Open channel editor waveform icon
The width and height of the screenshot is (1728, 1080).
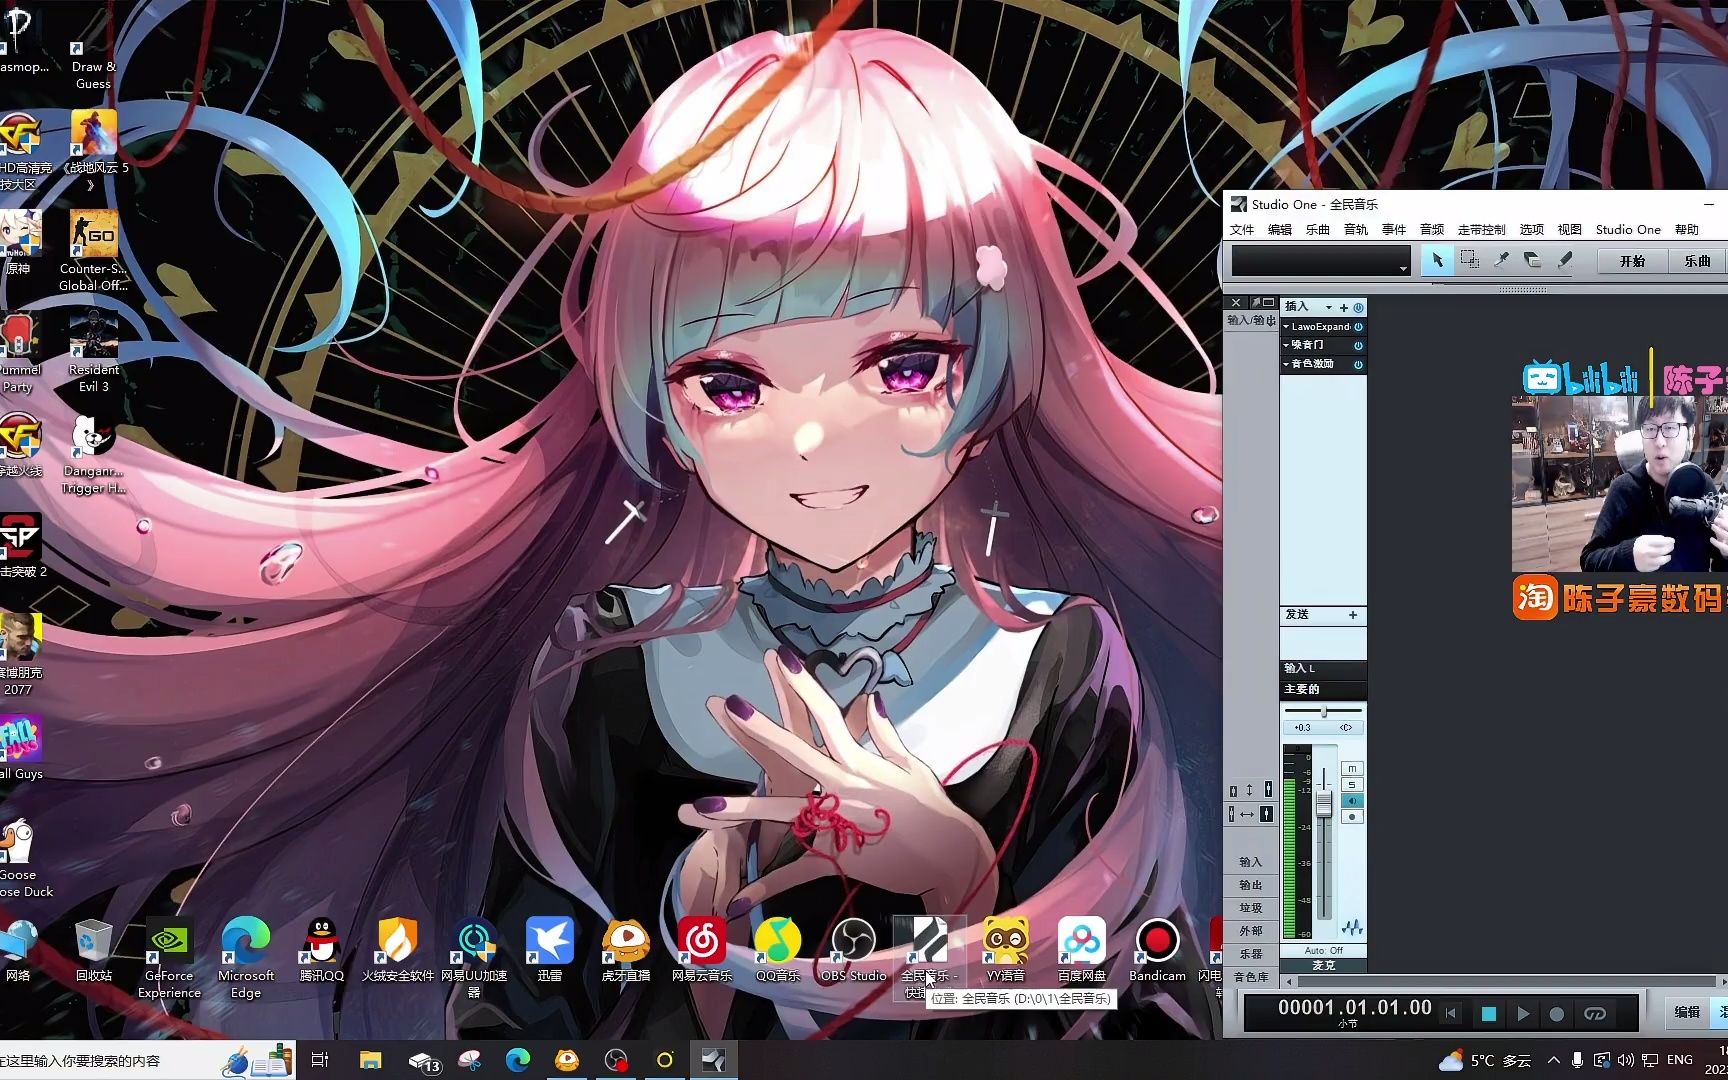tap(1352, 927)
